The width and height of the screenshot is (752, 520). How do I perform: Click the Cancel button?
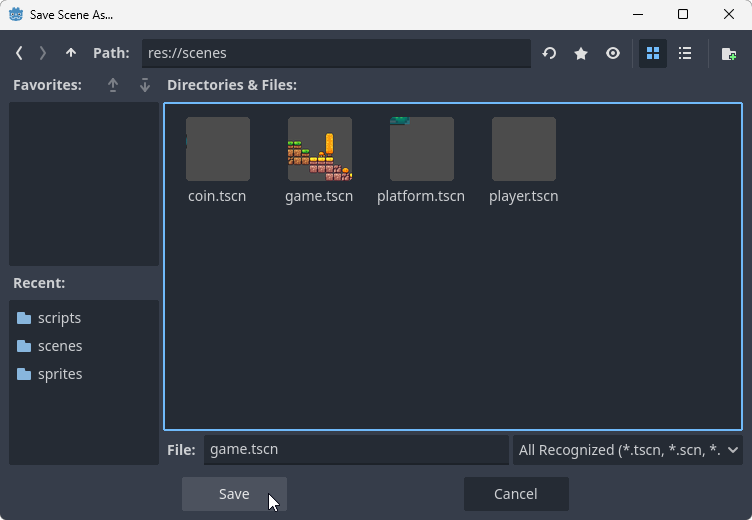point(516,494)
